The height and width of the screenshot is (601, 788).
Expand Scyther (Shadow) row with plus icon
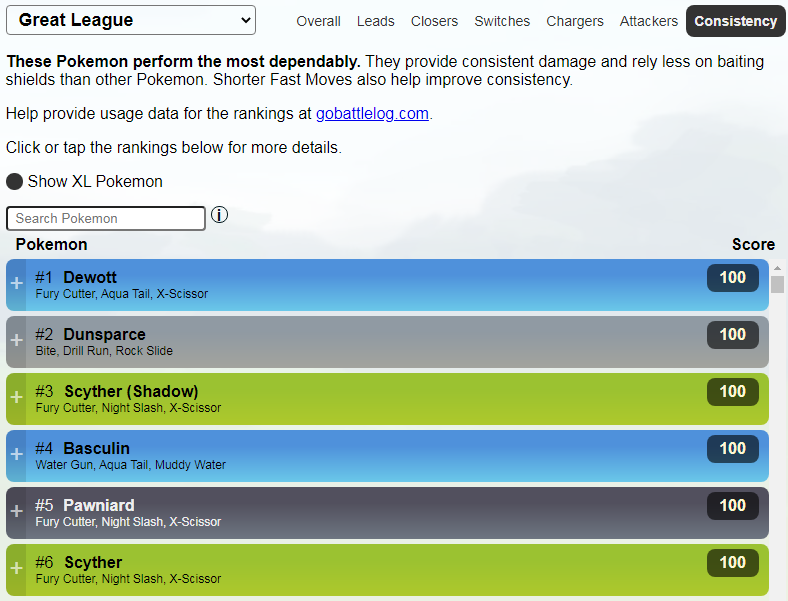pos(17,397)
